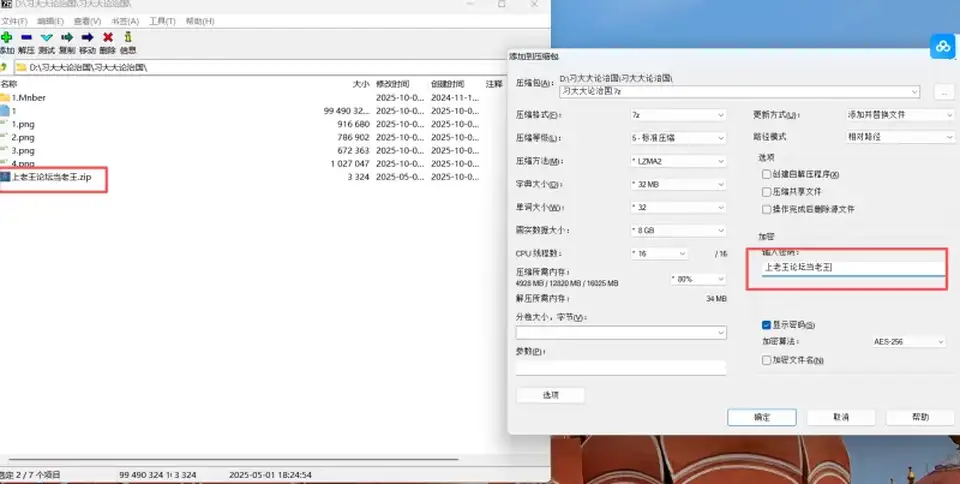The height and width of the screenshot is (484, 960).
Task: Click the 选项 button below 参数 field
Action: 550,395
